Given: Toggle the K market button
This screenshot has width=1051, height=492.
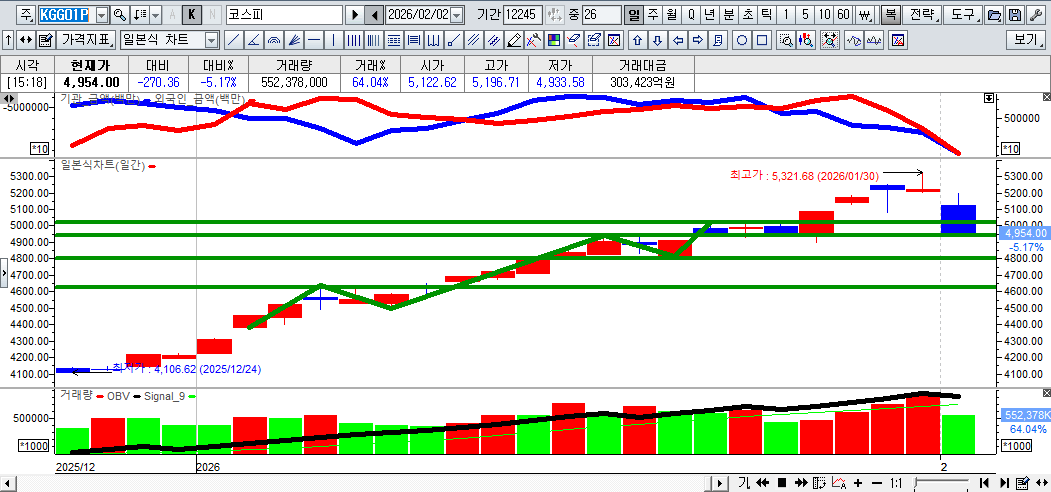Looking at the screenshot, I should click(191, 15).
